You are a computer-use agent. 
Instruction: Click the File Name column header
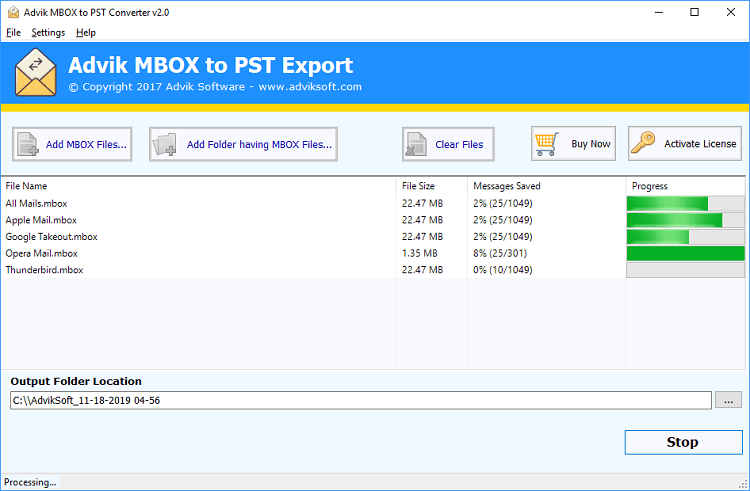point(26,186)
